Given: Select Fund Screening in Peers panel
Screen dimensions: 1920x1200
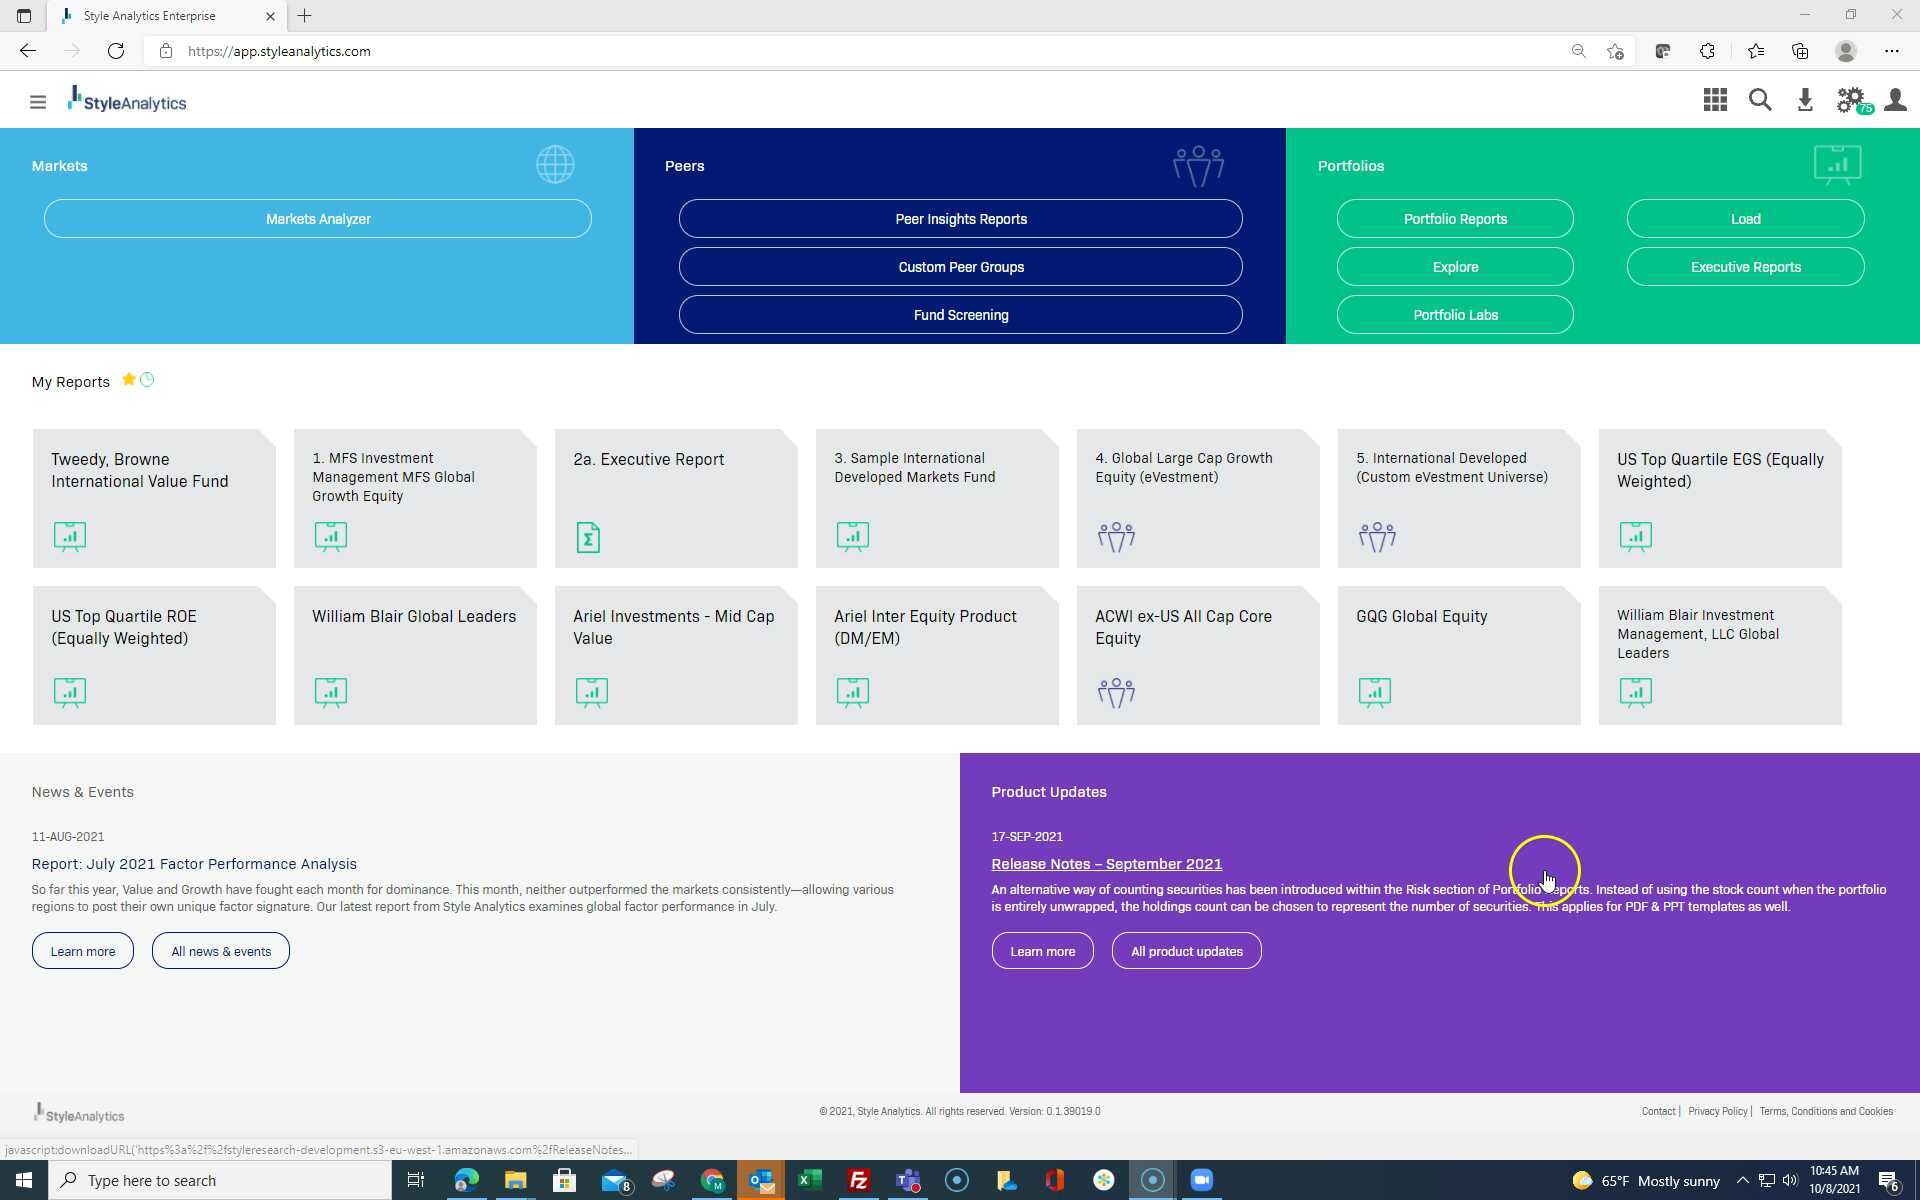Looking at the screenshot, I should click(x=960, y=315).
